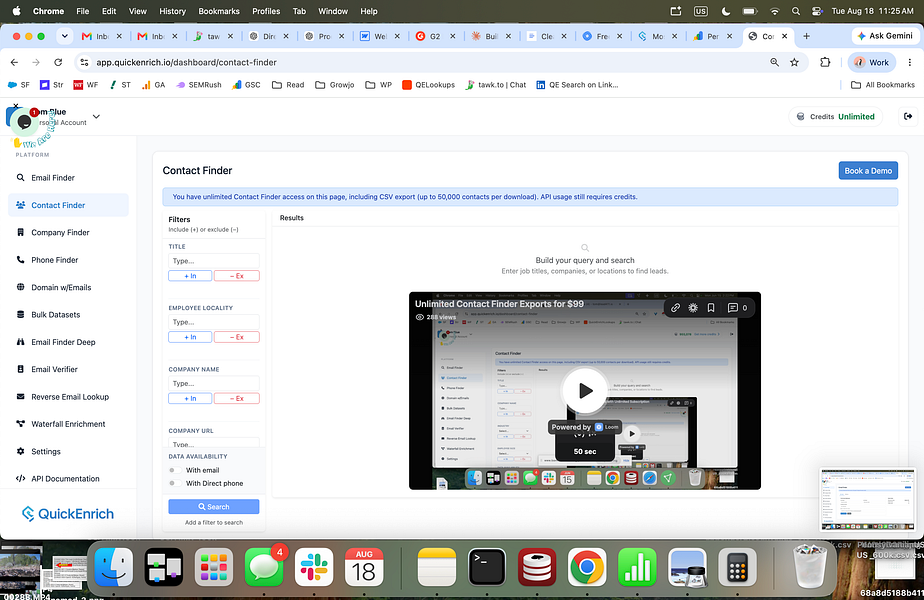Click the Chrome address bar URL
Viewport: 924px width, 600px height.
186,62
